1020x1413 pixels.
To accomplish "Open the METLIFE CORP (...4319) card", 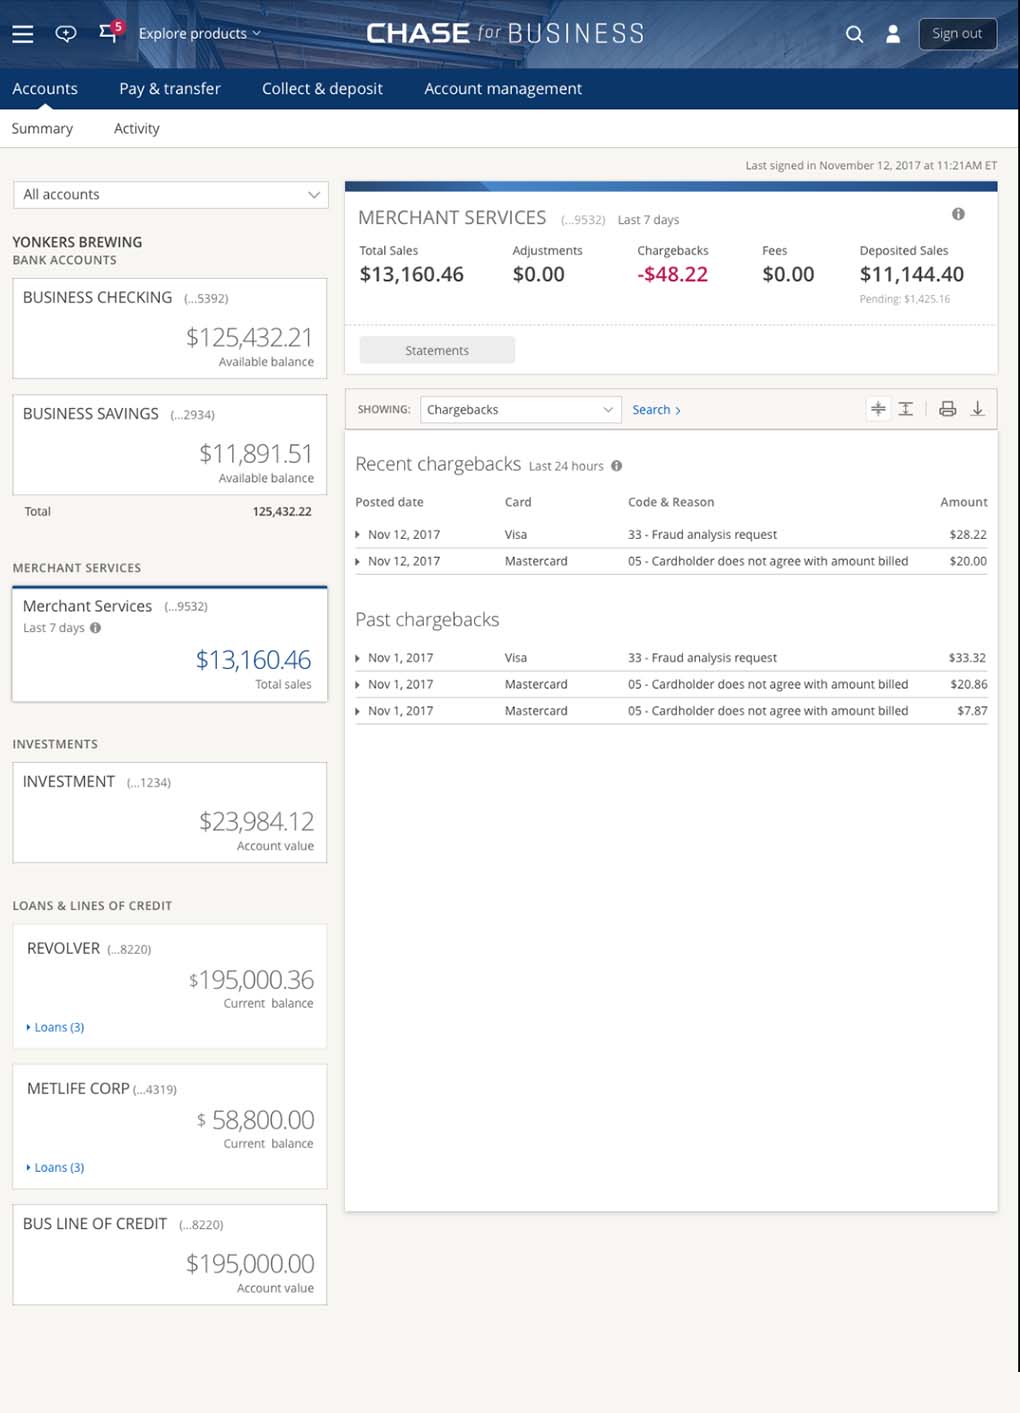I will pos(170,1126).
